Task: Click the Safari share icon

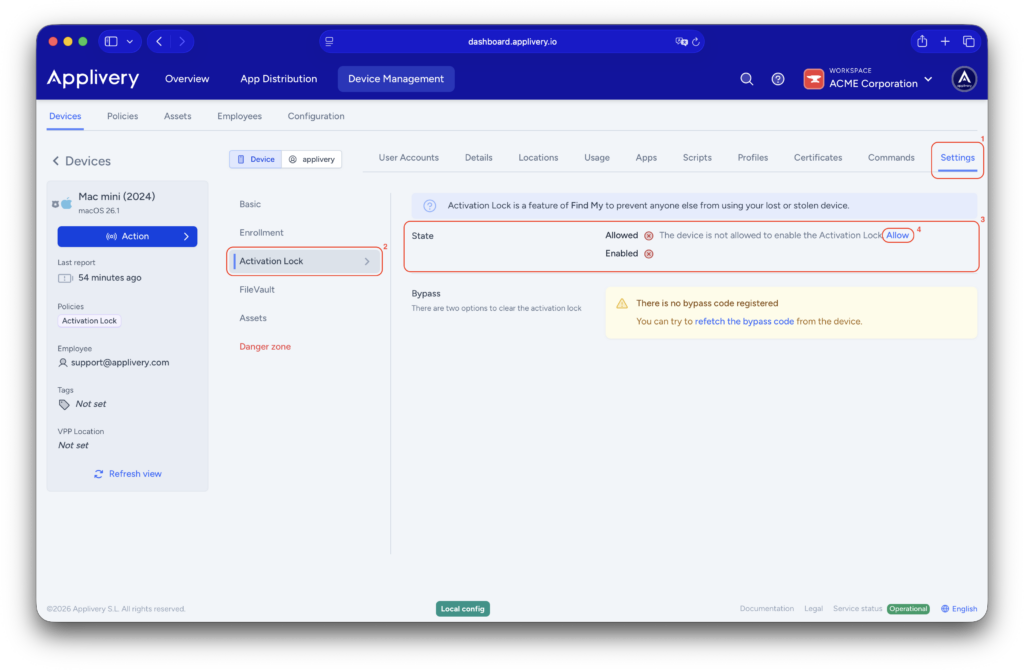Action: [x=921, y=41]
